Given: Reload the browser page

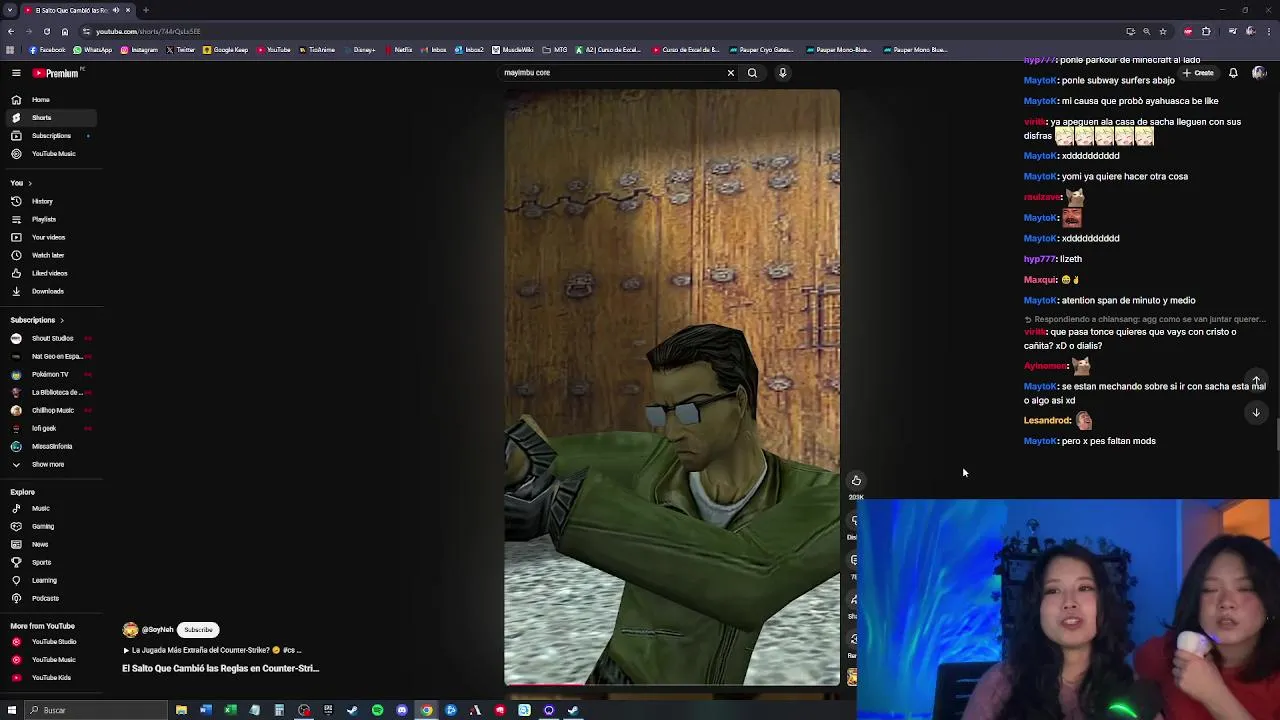Looking at the screenshot, I should [47, 31].
